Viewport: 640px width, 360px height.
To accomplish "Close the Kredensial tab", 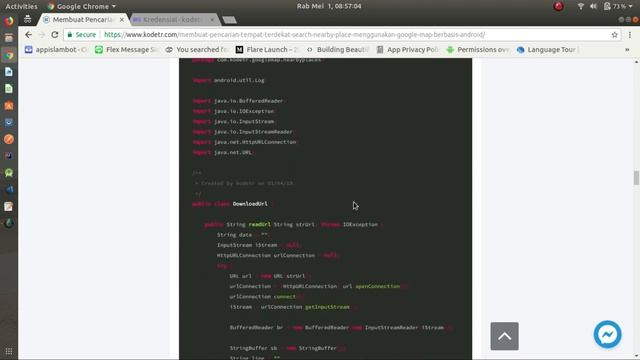I will click(212, 20).
